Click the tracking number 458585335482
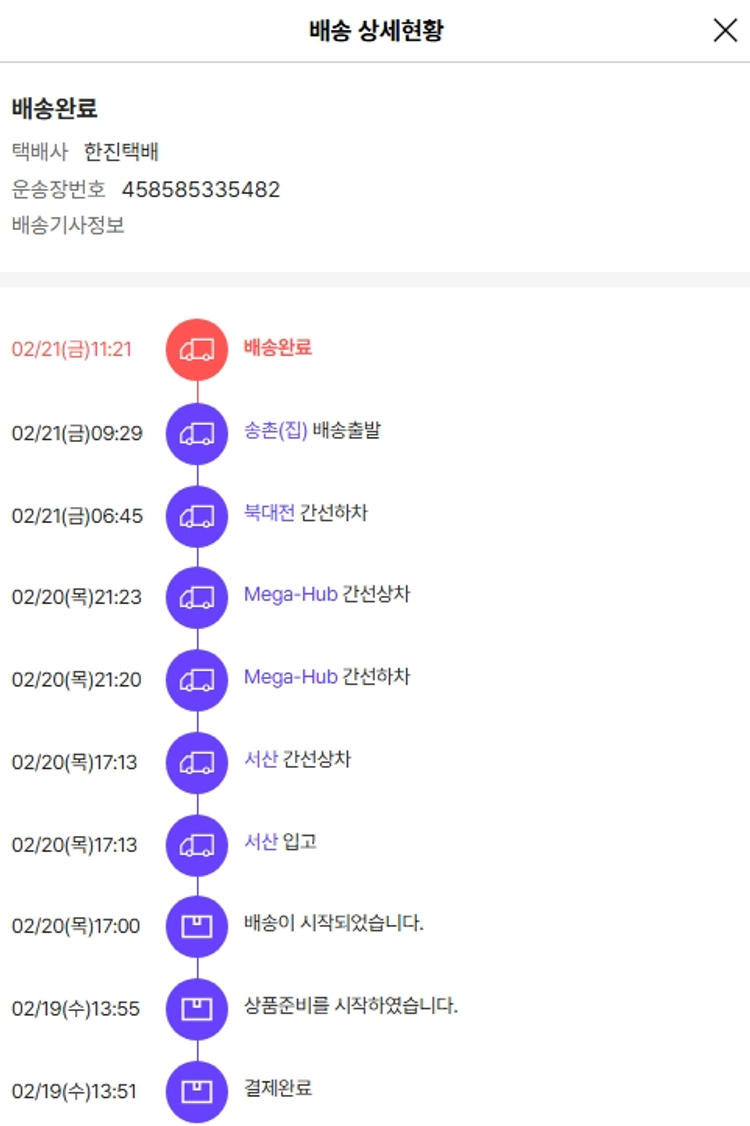 click(201, 189)
